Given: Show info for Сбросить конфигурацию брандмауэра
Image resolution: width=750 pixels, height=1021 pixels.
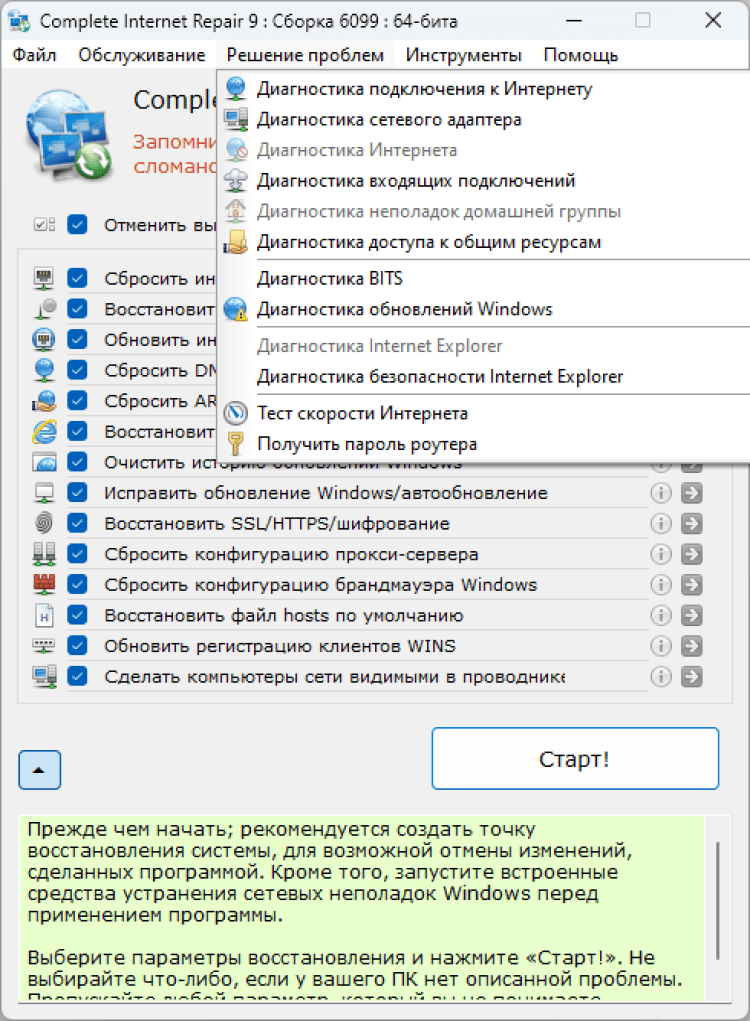Looking at the screenshot, I should [x=661, y=585].
